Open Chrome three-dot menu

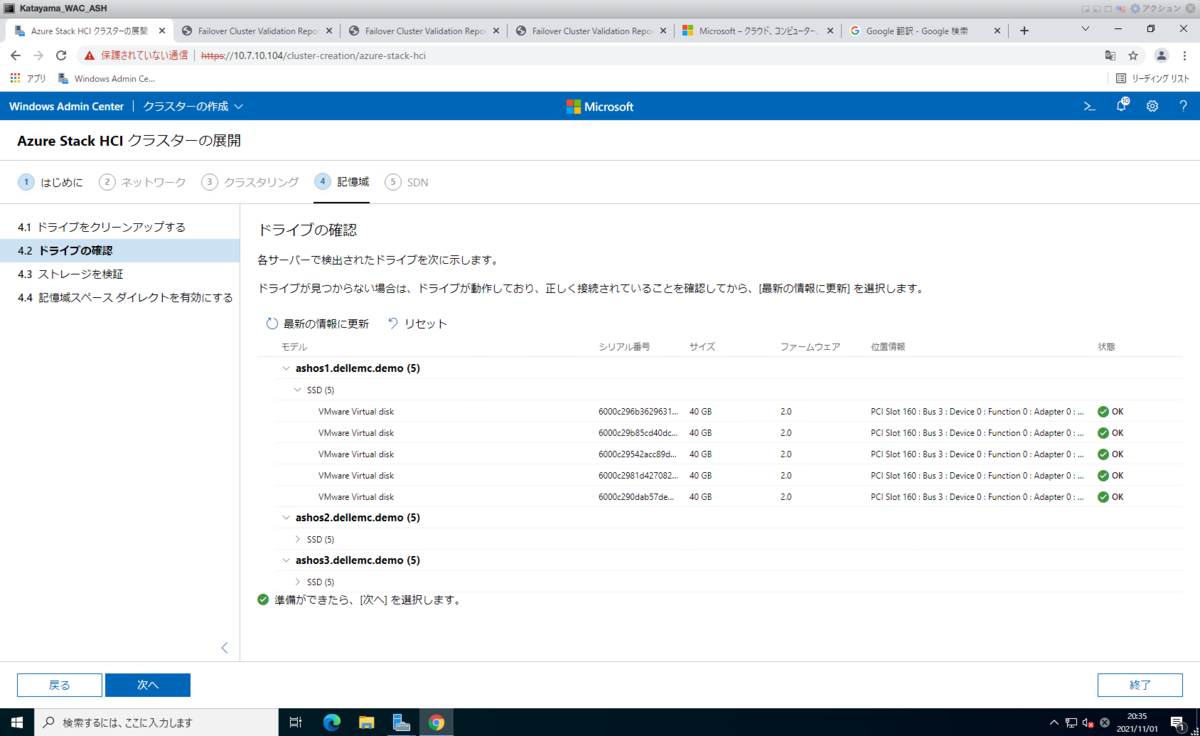[1185, 56]
